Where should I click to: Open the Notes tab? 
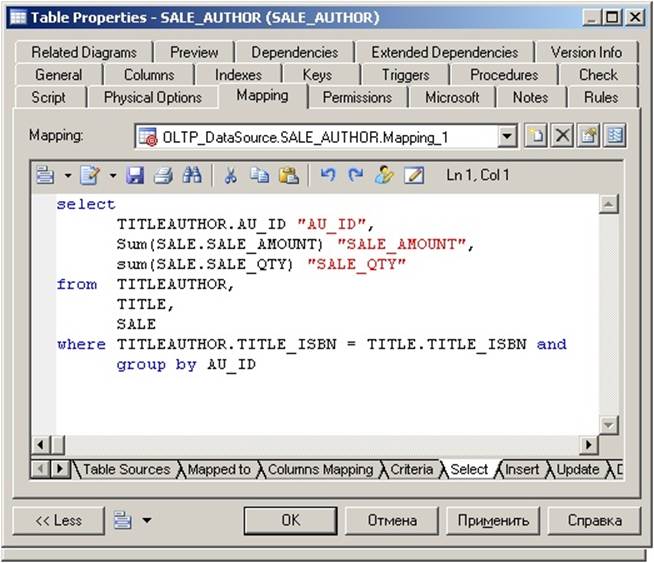pos(530,98)
